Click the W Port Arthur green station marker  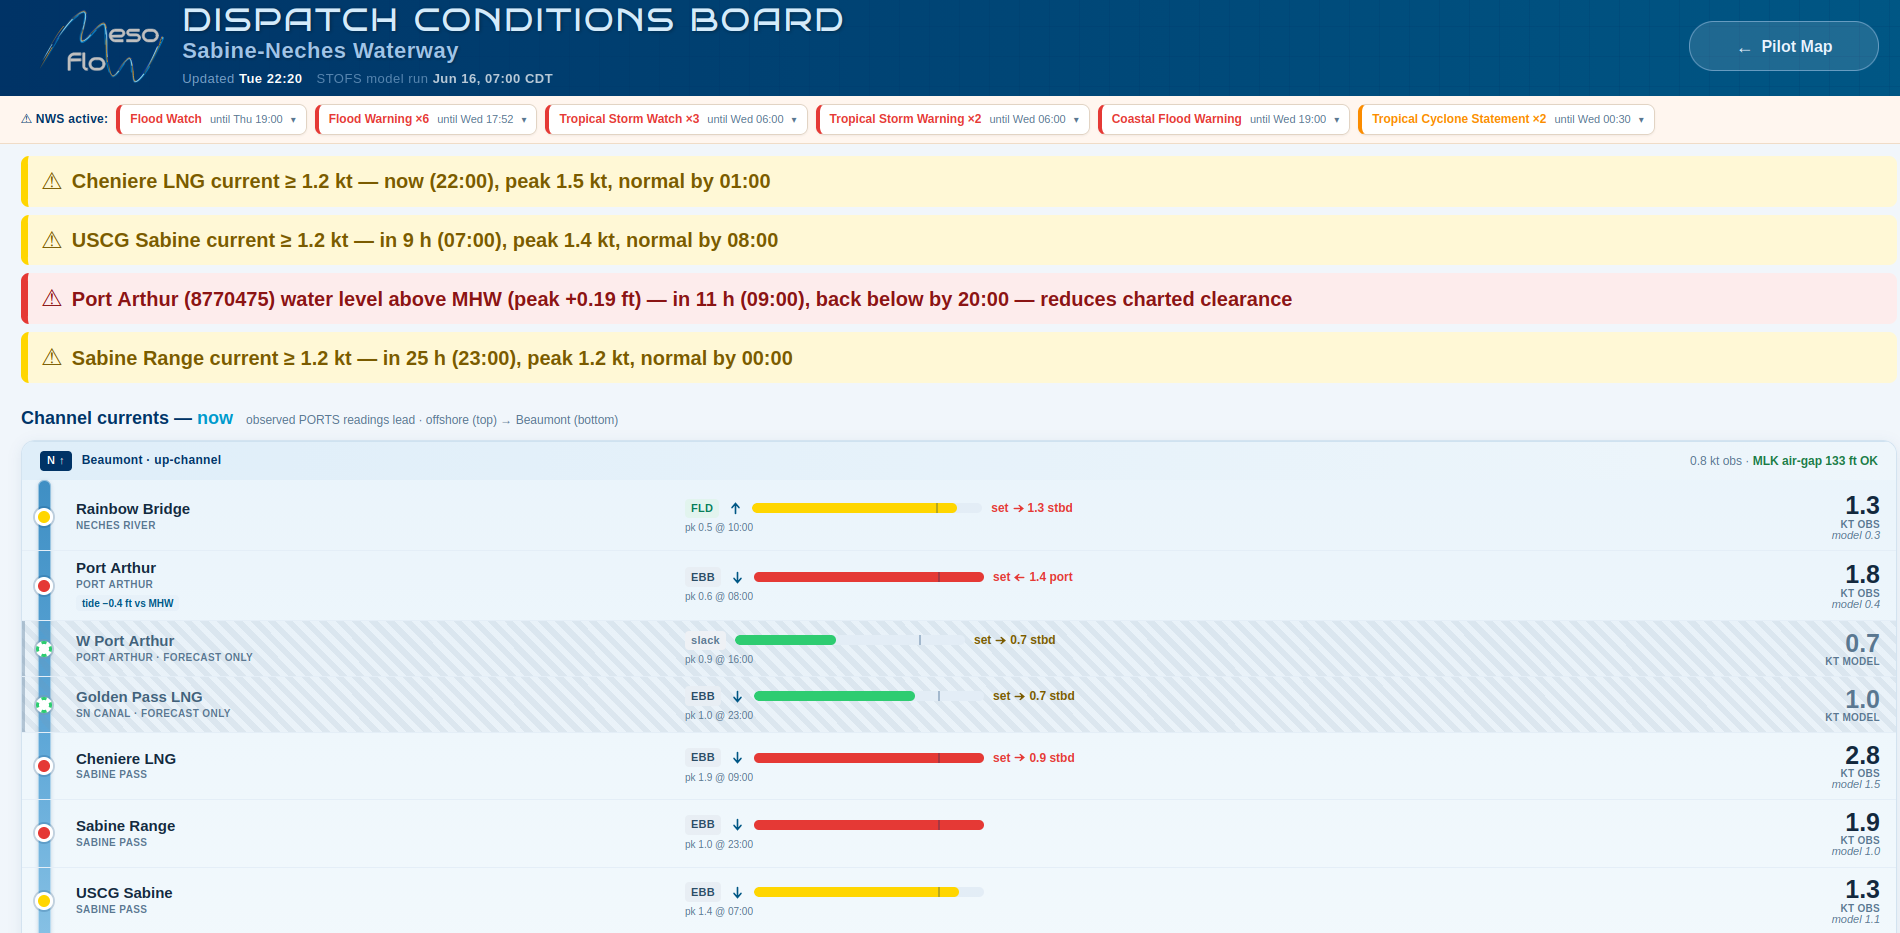pyautogui.click(x=44, y=649)
